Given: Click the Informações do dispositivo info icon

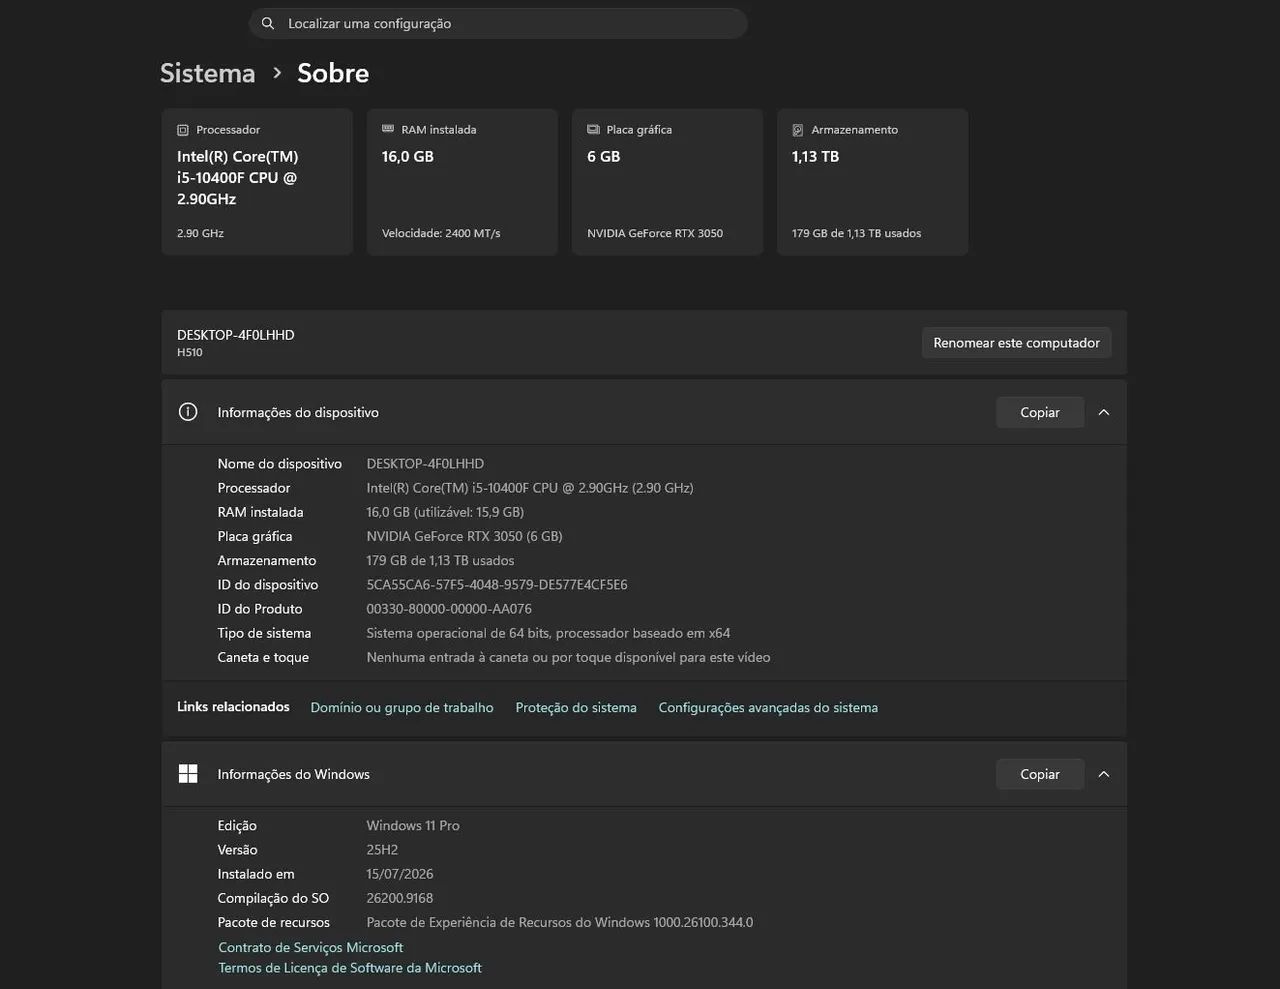Looking at the screenshot, I should click(188, 412).
